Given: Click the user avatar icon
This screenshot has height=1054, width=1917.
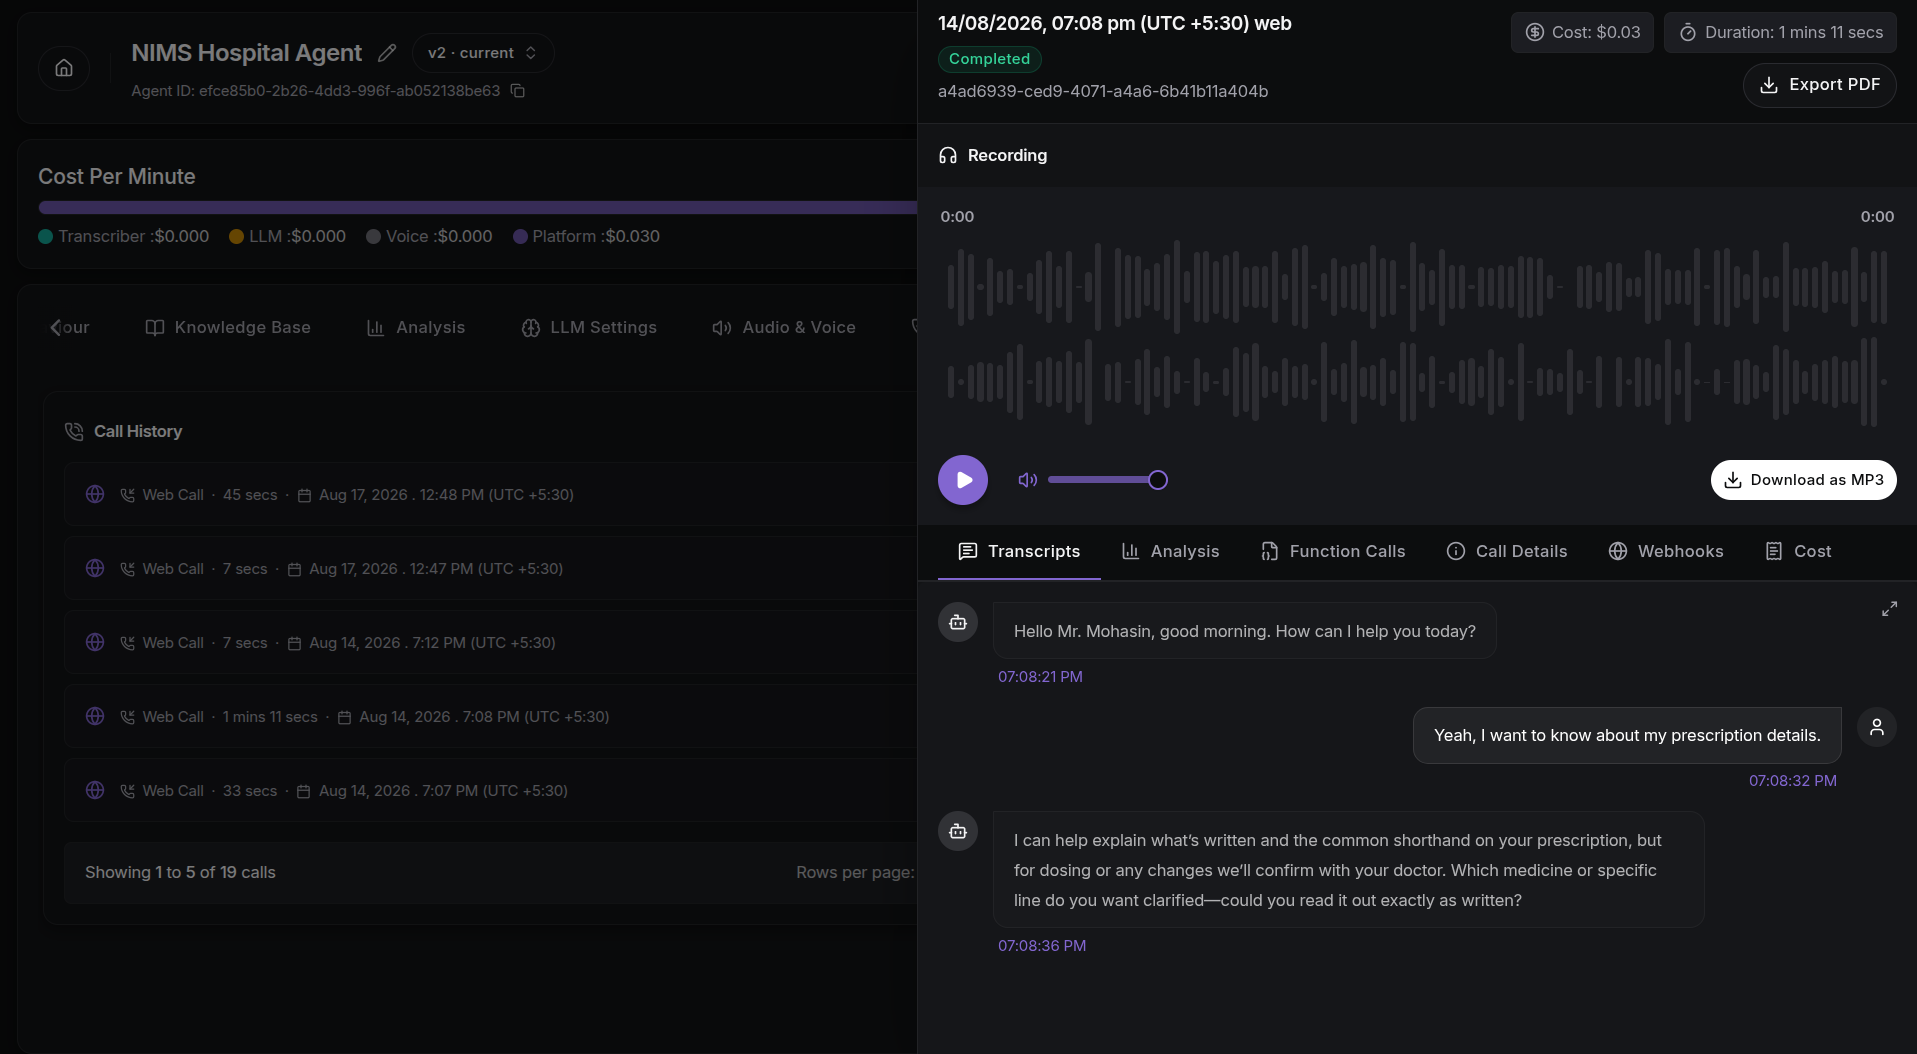Looking at the screenshot, I should [1877, 727].
